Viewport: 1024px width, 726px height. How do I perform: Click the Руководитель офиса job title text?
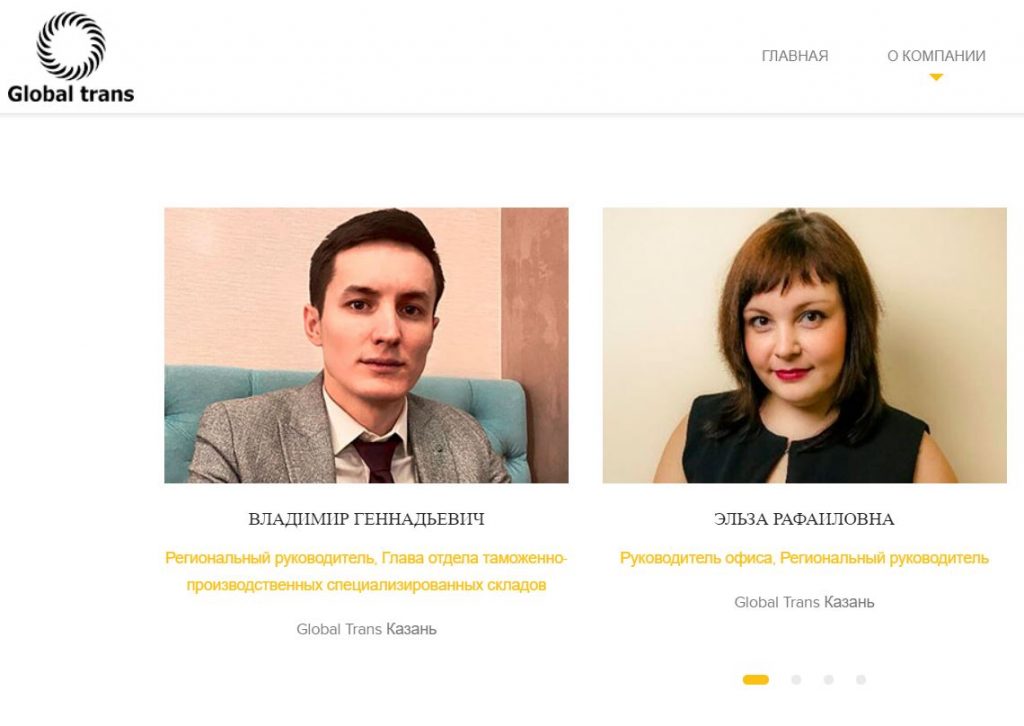point(696,558)
